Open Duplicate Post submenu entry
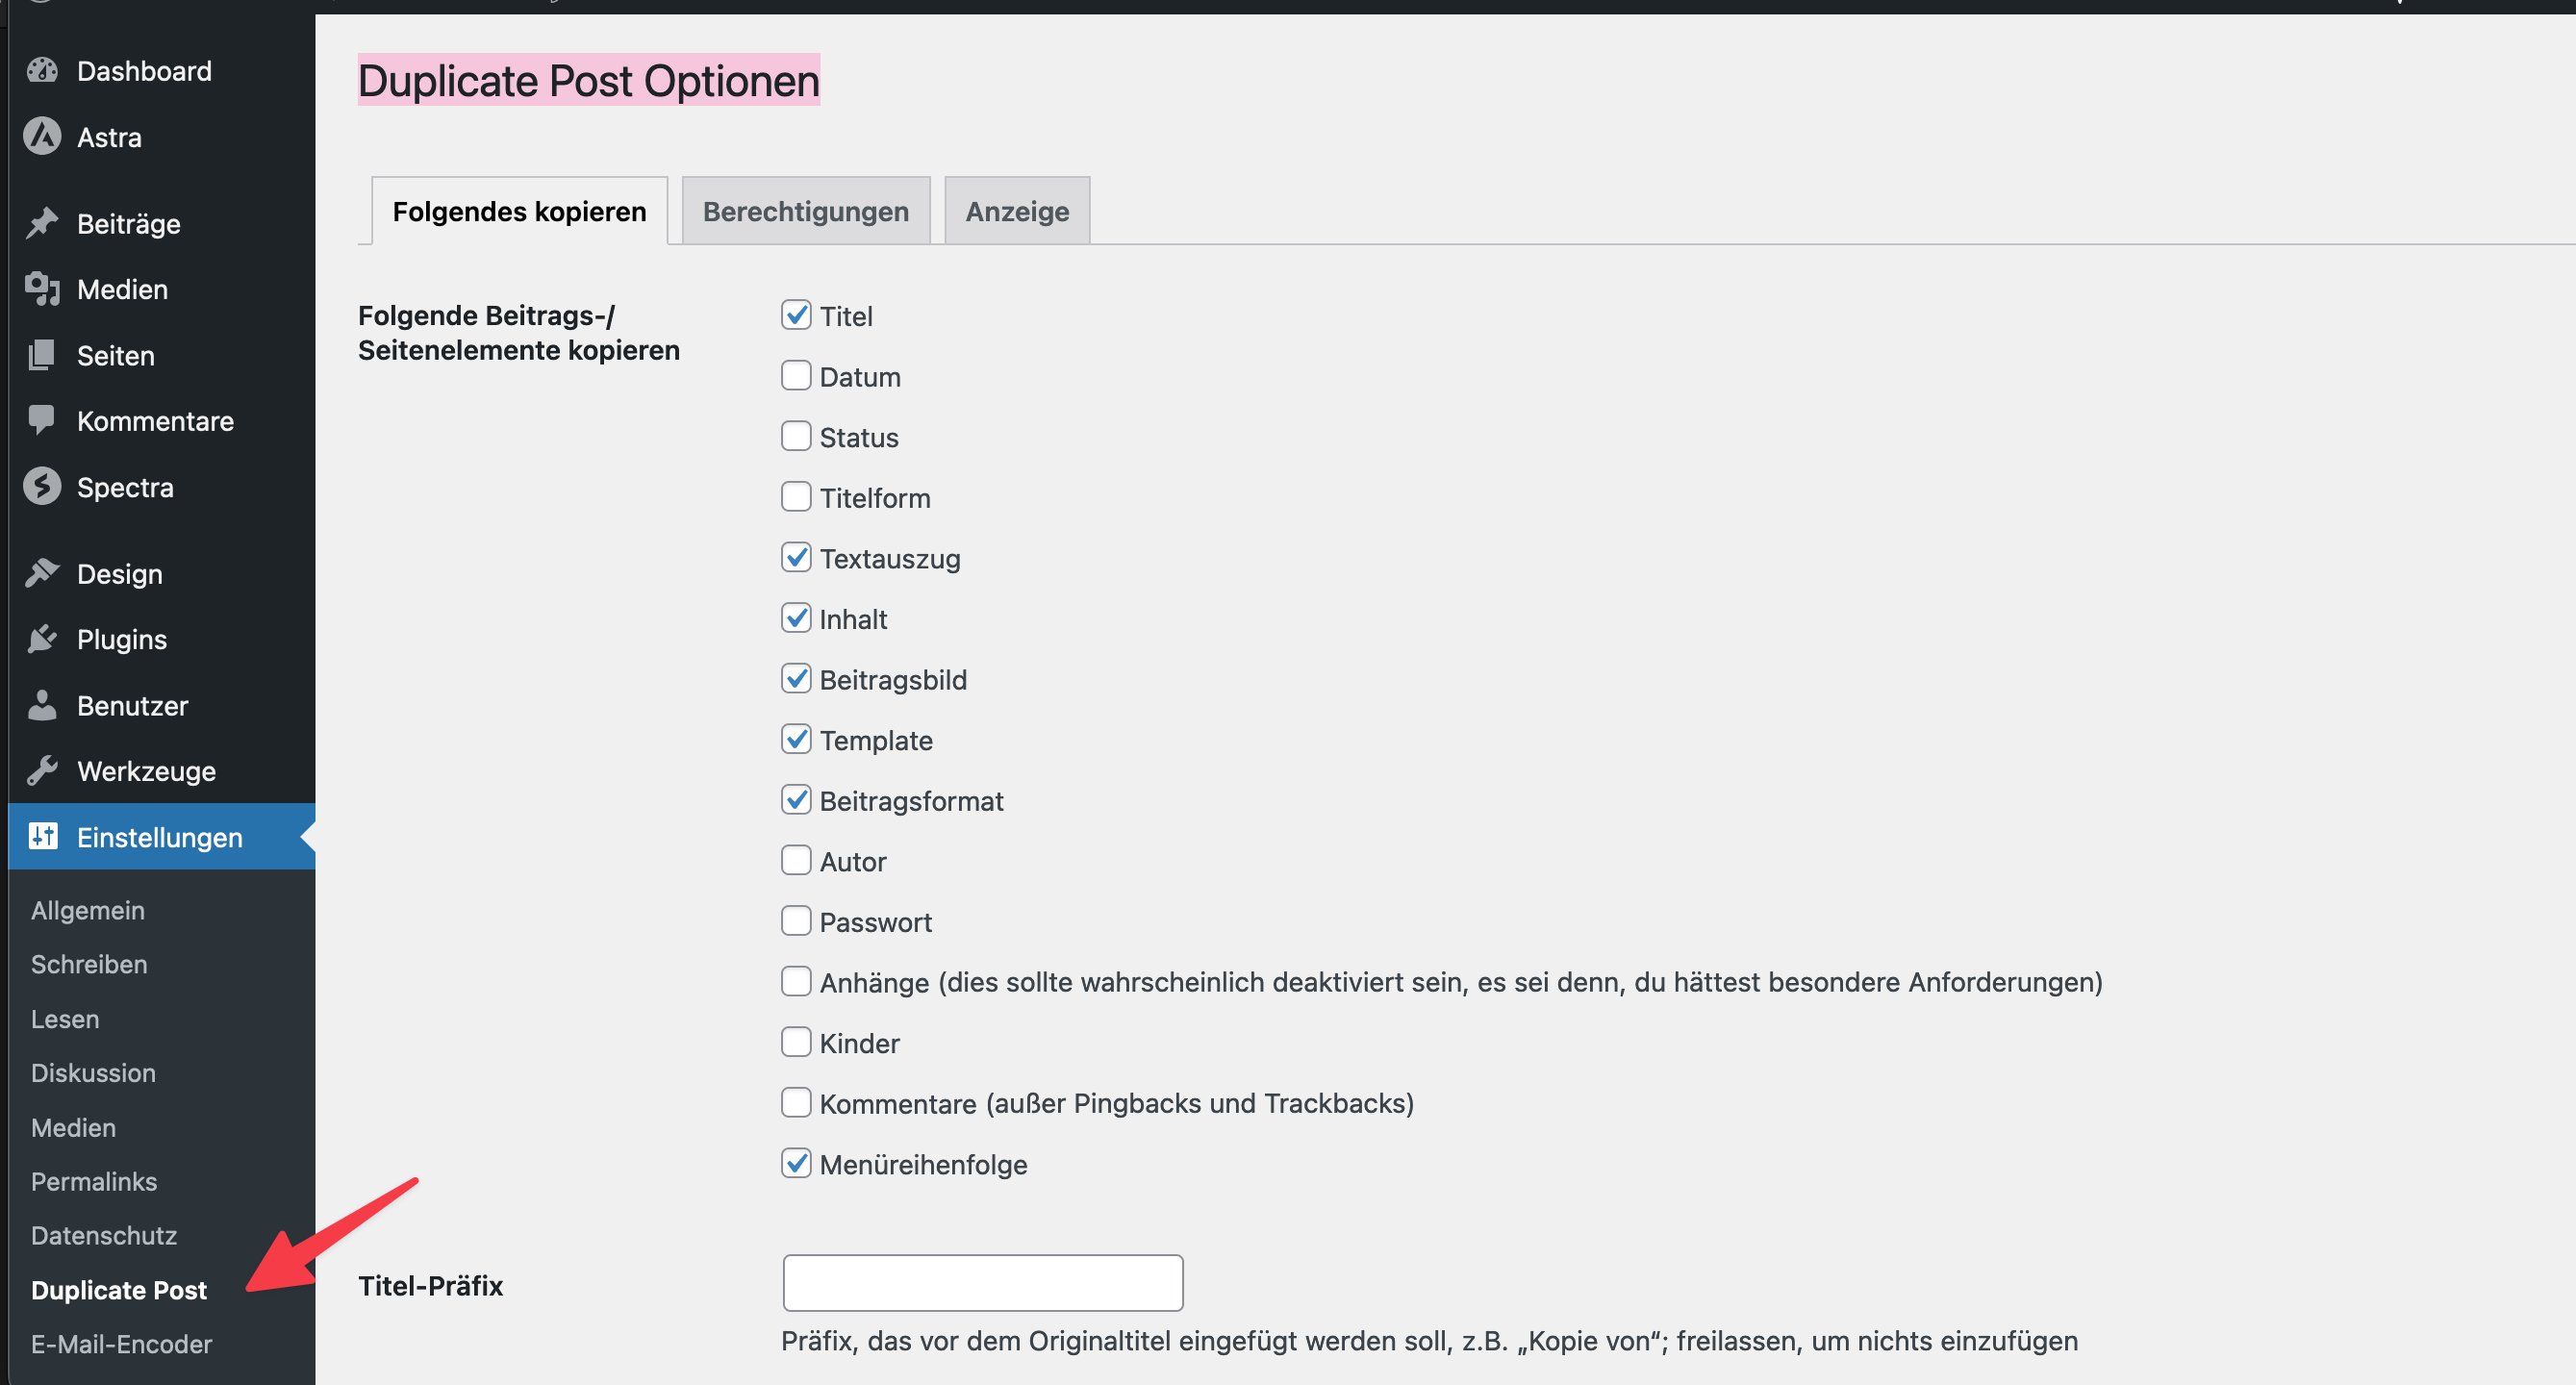The height and width of the screenshot is (1385, 2576). point(119,1289)
